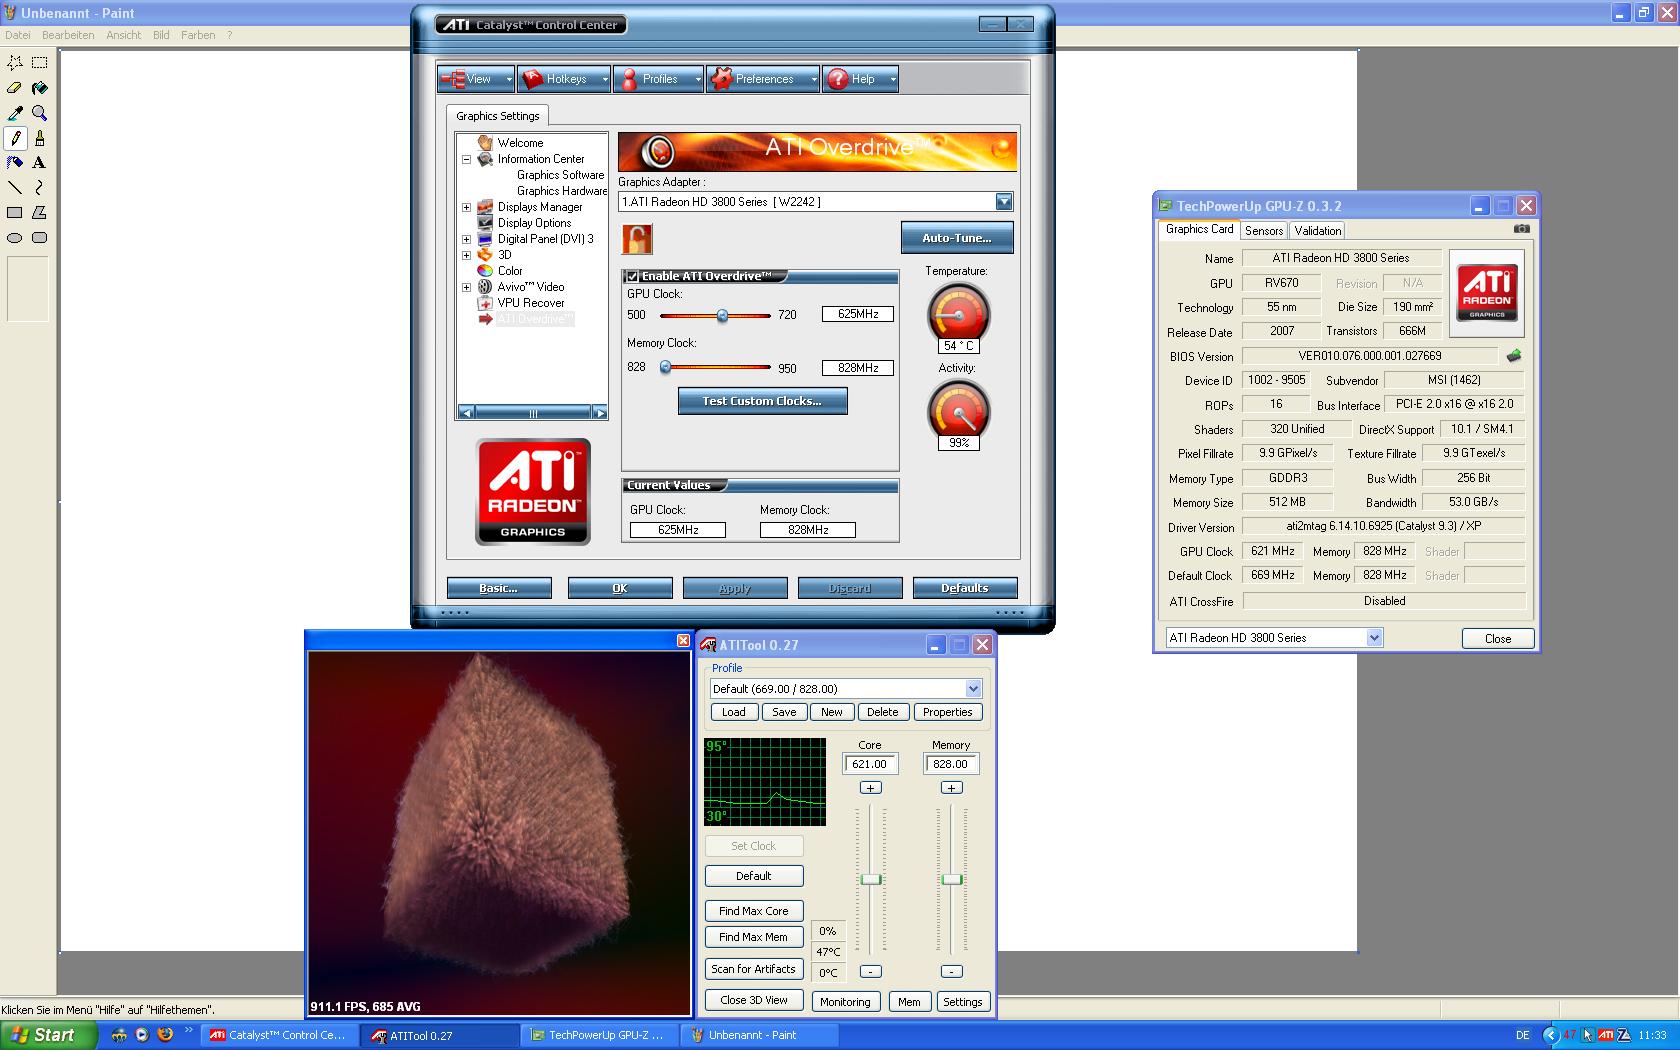The height and width of the screenshot is (1050, 1680).
Task: Click the camera screenshot icon in GPU-Z
Action: [x=1521, y=229]
